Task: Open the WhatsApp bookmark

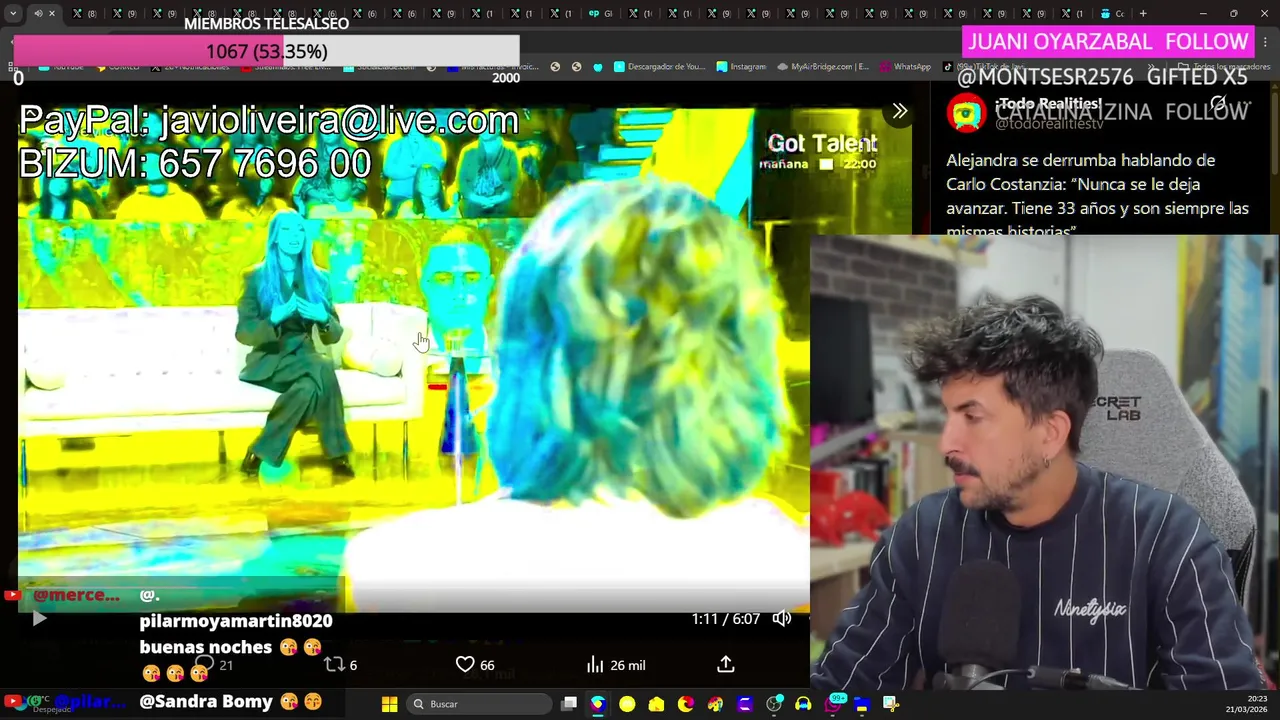Action: (905, 67)
